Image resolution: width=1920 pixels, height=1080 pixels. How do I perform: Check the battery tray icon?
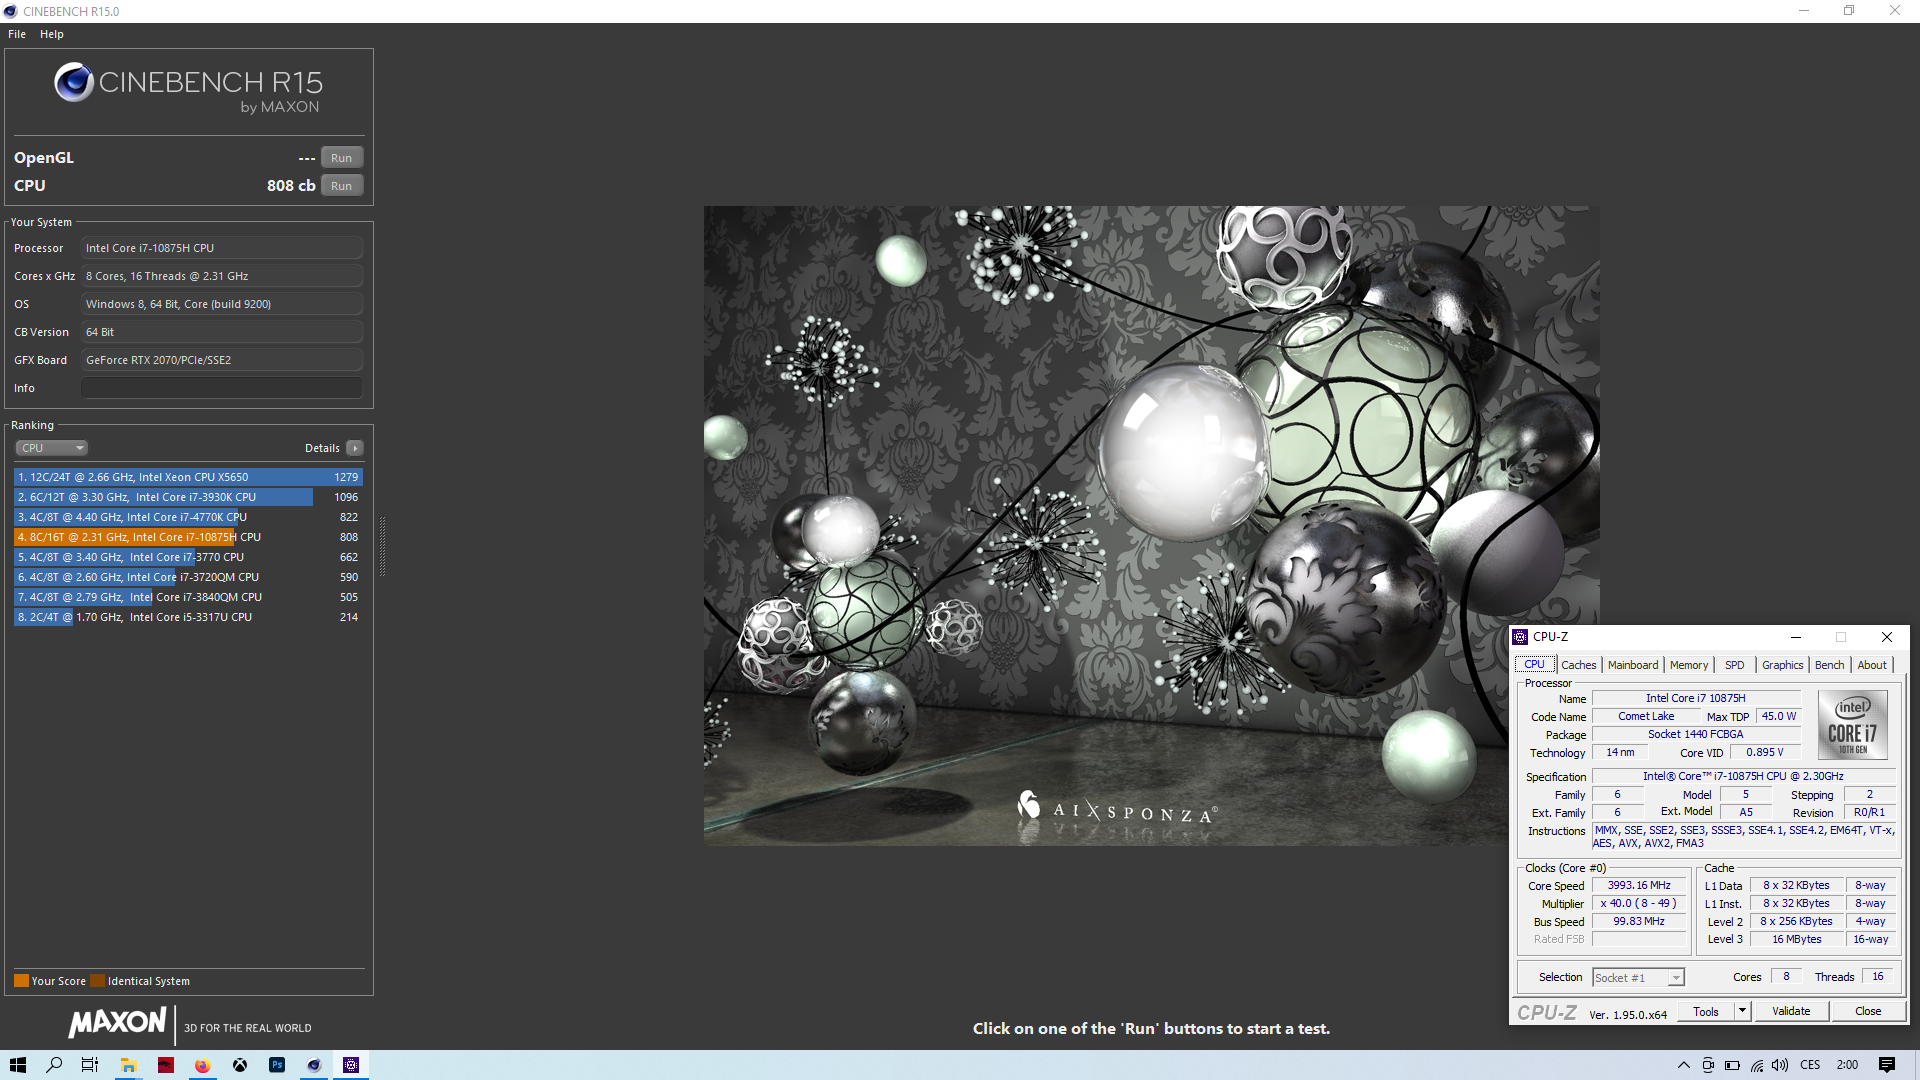[1732, 1065]
